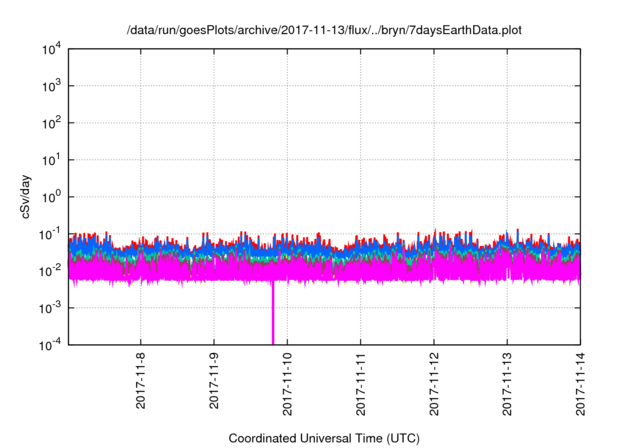Click the 10^-1 y-axis tick label

50,234
